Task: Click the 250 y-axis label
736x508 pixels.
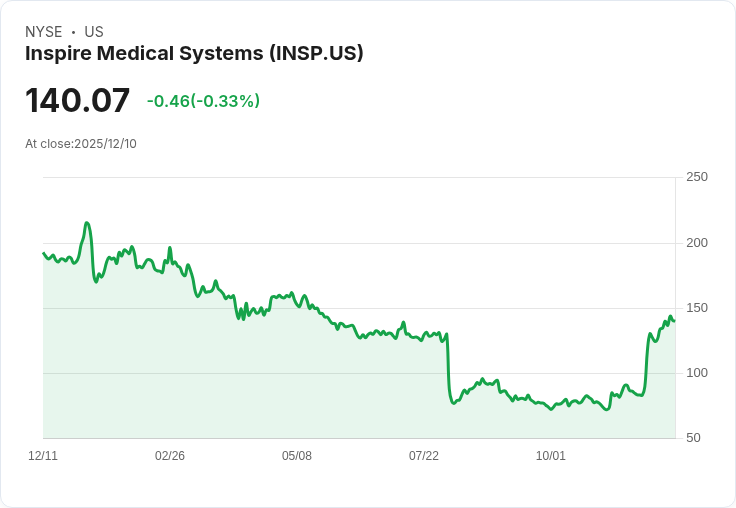Action: coord(696,177)
